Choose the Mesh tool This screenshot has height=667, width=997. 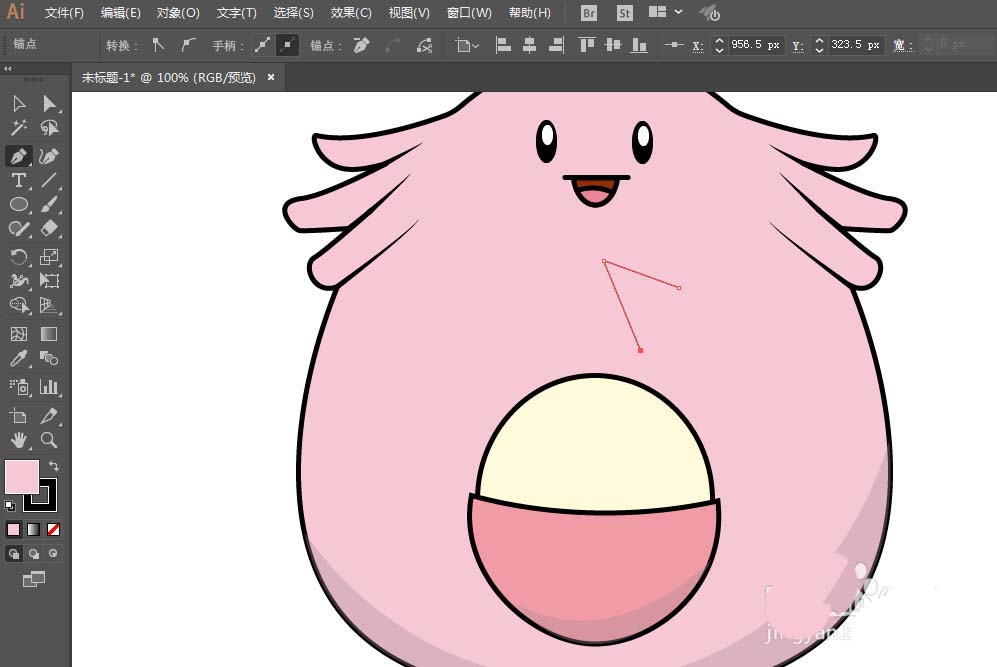click(19, 334)
